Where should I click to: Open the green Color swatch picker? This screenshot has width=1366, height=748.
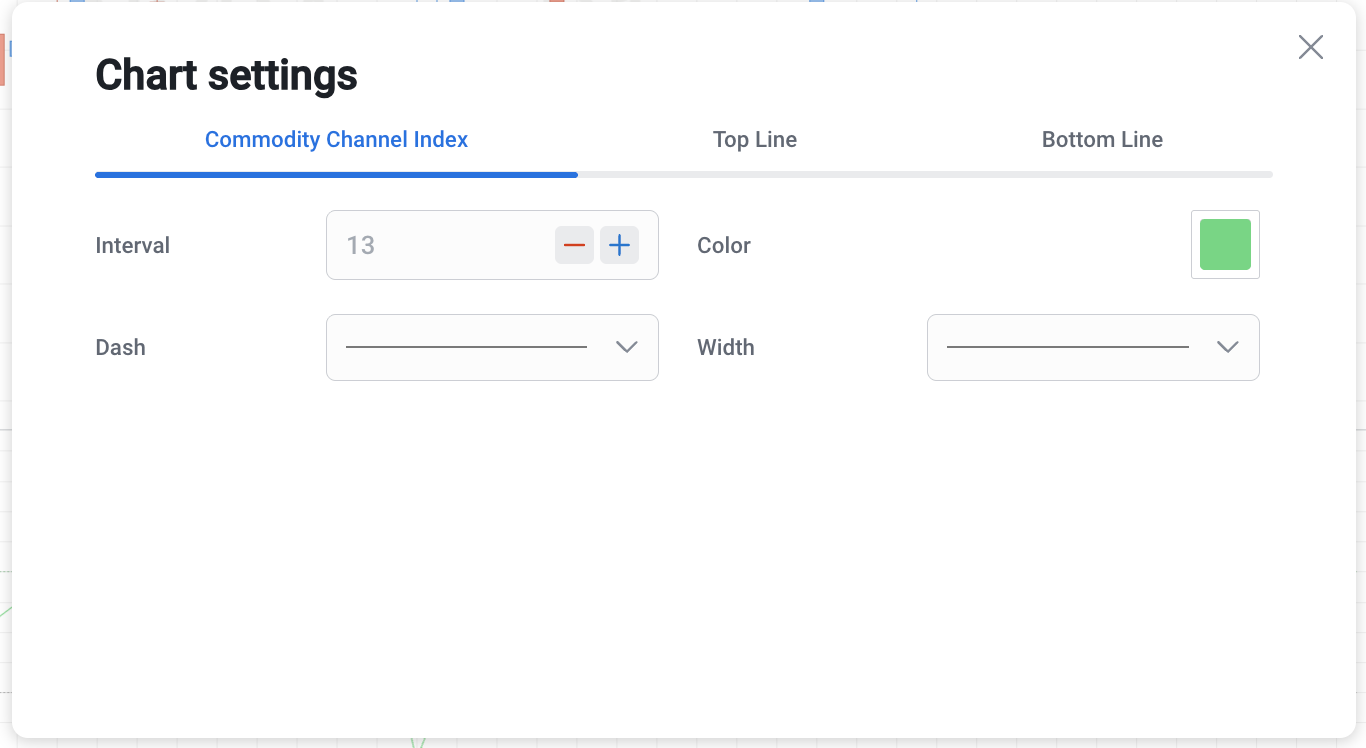click(x=1225, y=245)
